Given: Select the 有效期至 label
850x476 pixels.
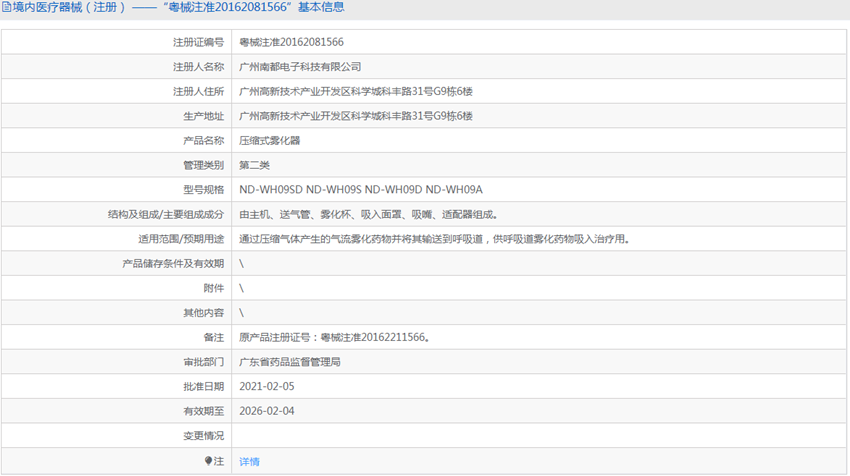Looking at the screenshot, I should (203, 411).
